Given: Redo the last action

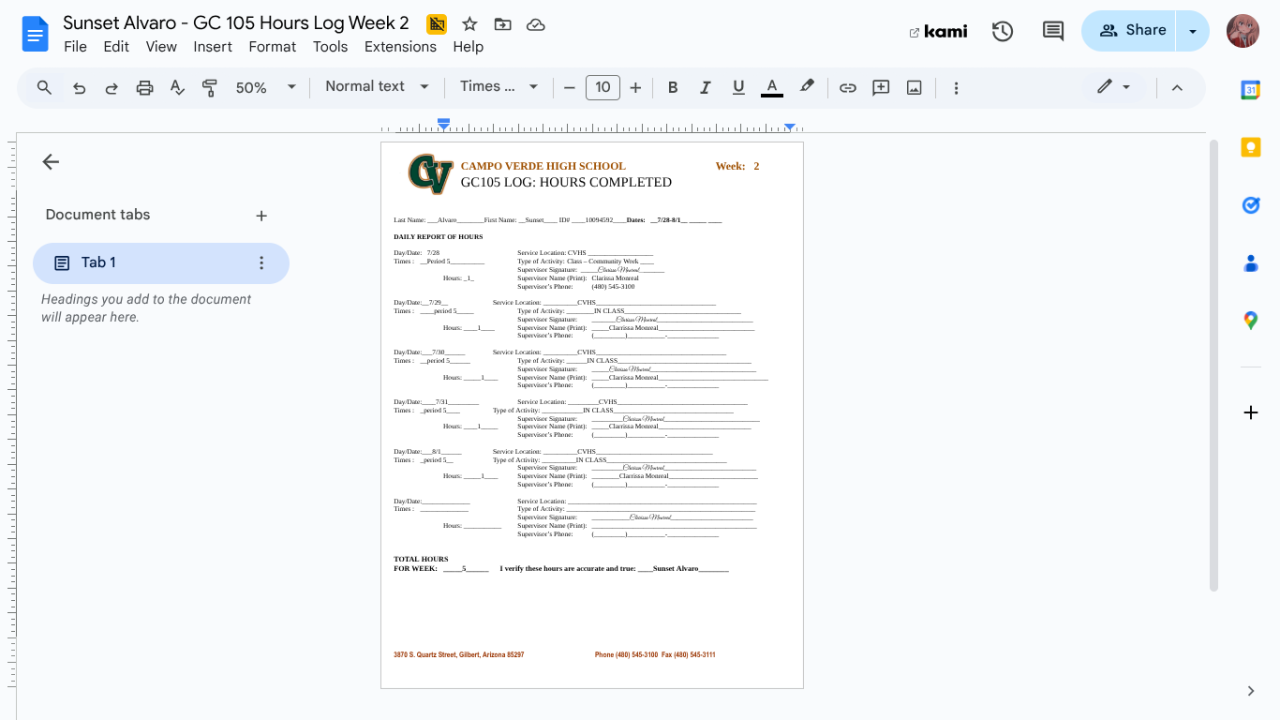Looking at the screenshot, I should tap(112, 88).
